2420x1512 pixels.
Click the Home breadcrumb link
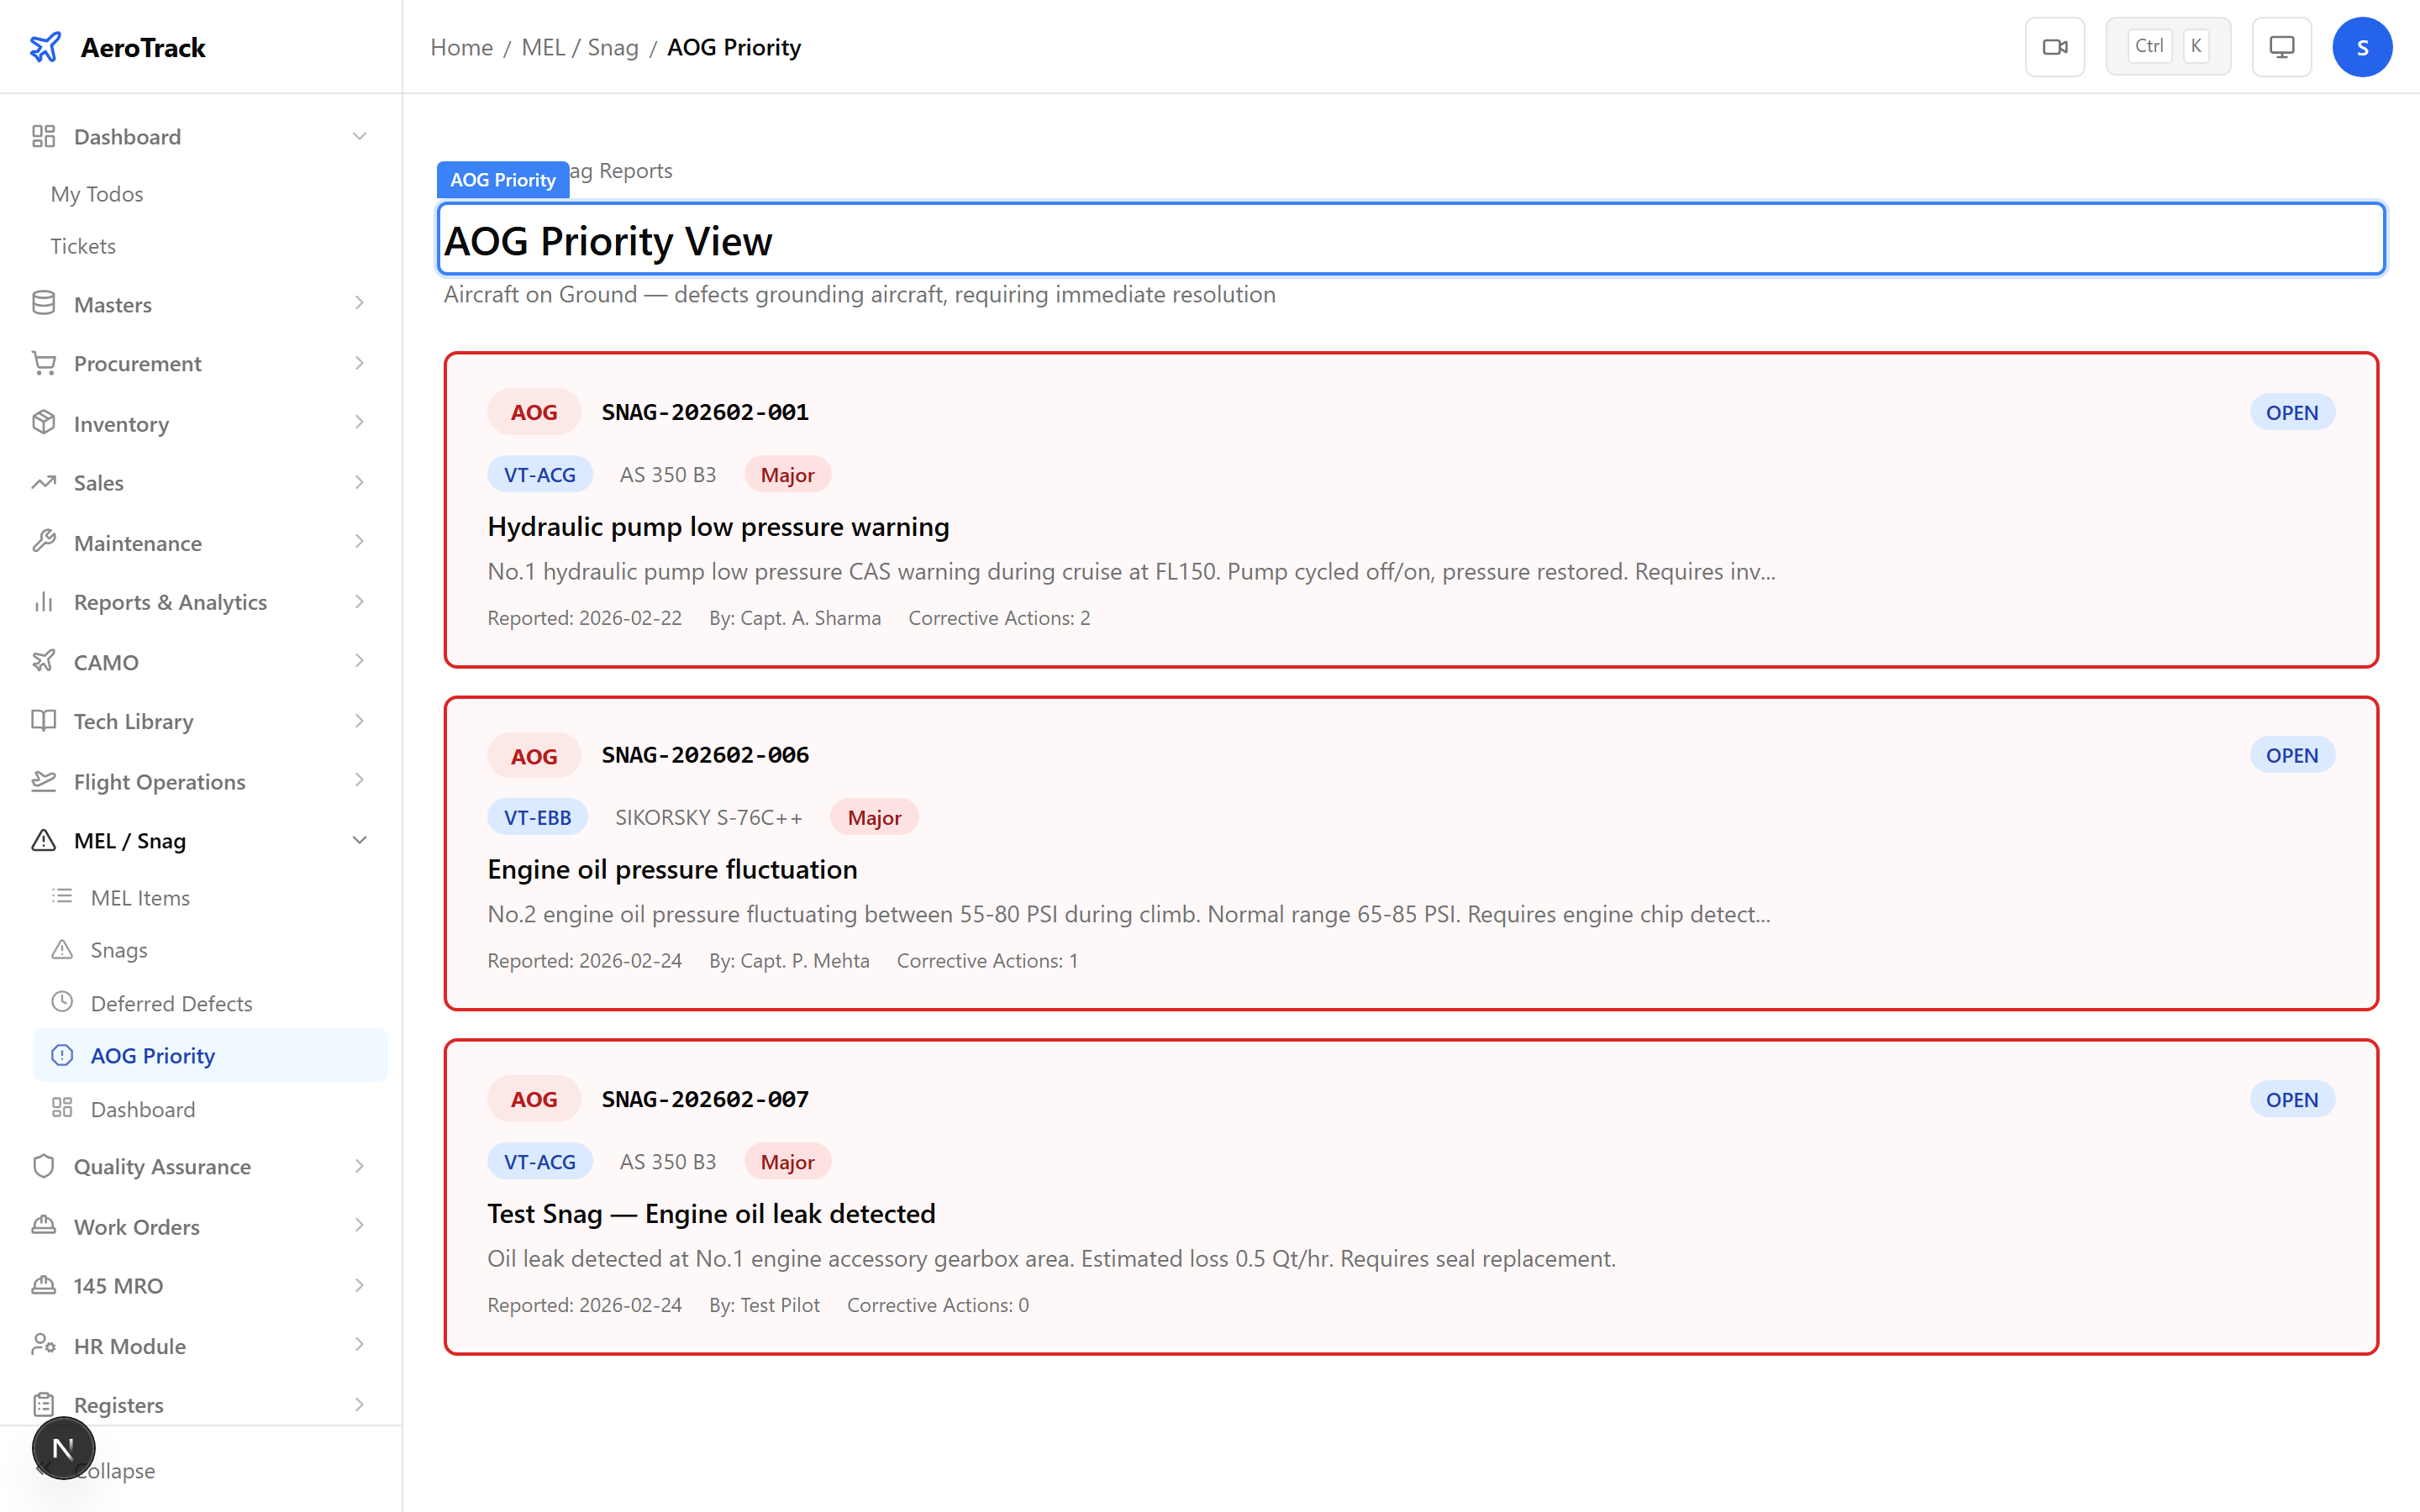(460, 47)
